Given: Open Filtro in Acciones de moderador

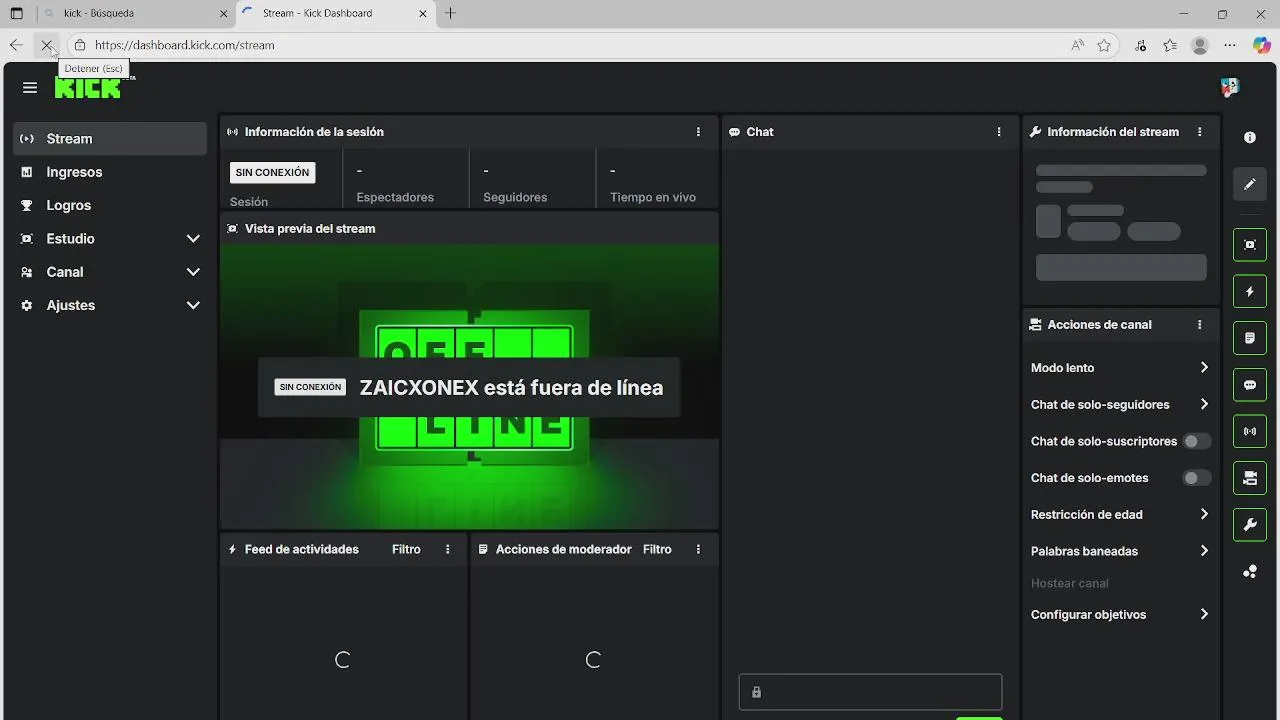Looking at the screenshot, I should 657,549.
